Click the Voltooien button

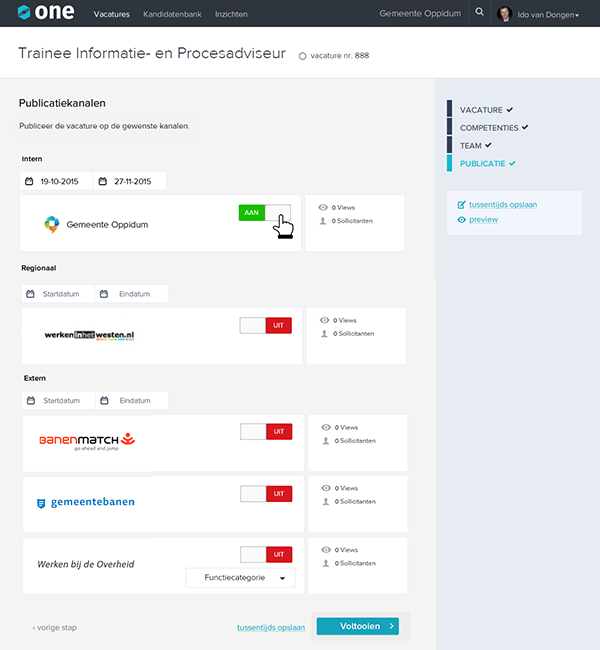[357, 626]
